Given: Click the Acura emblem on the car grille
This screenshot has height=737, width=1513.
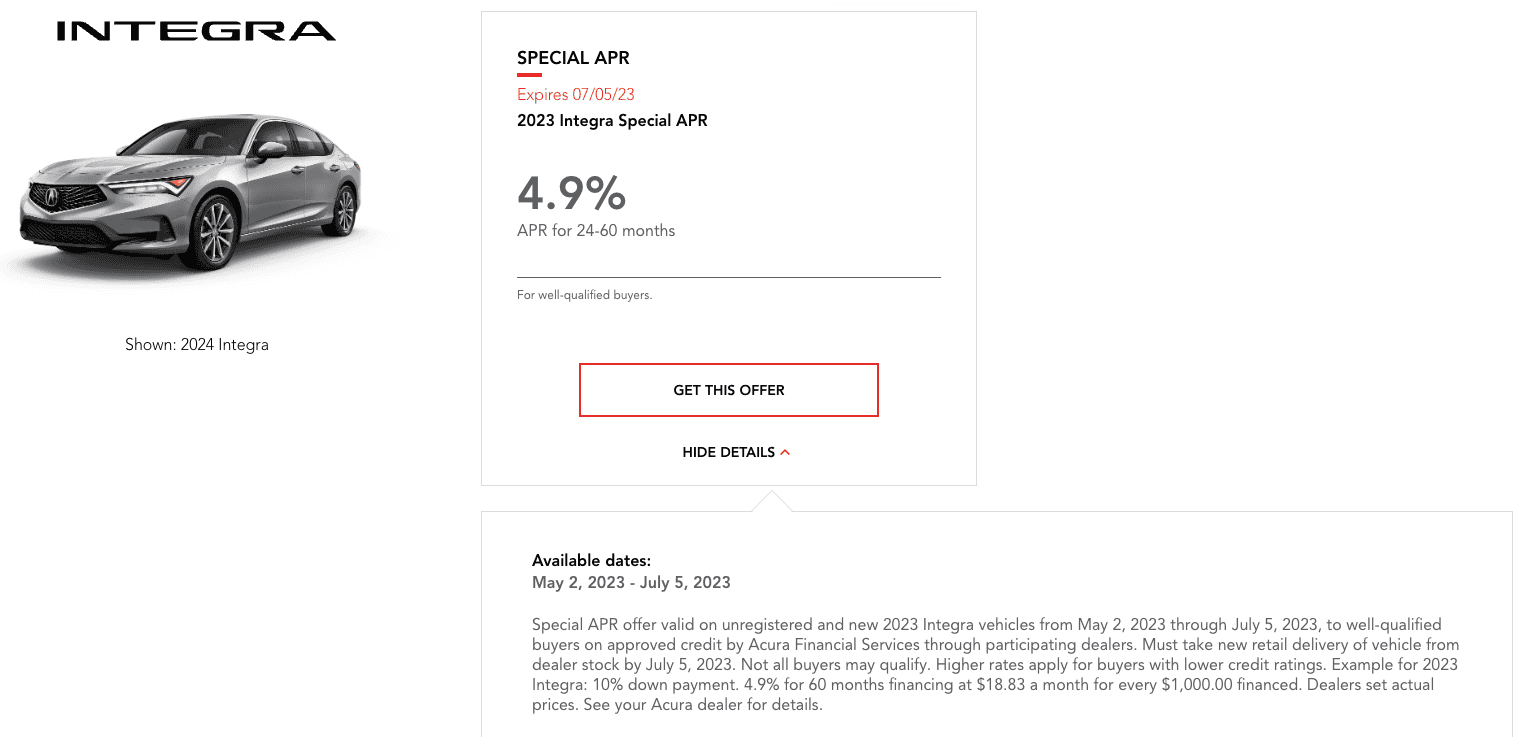Looking at the screenshot, I should pos(52,198).
